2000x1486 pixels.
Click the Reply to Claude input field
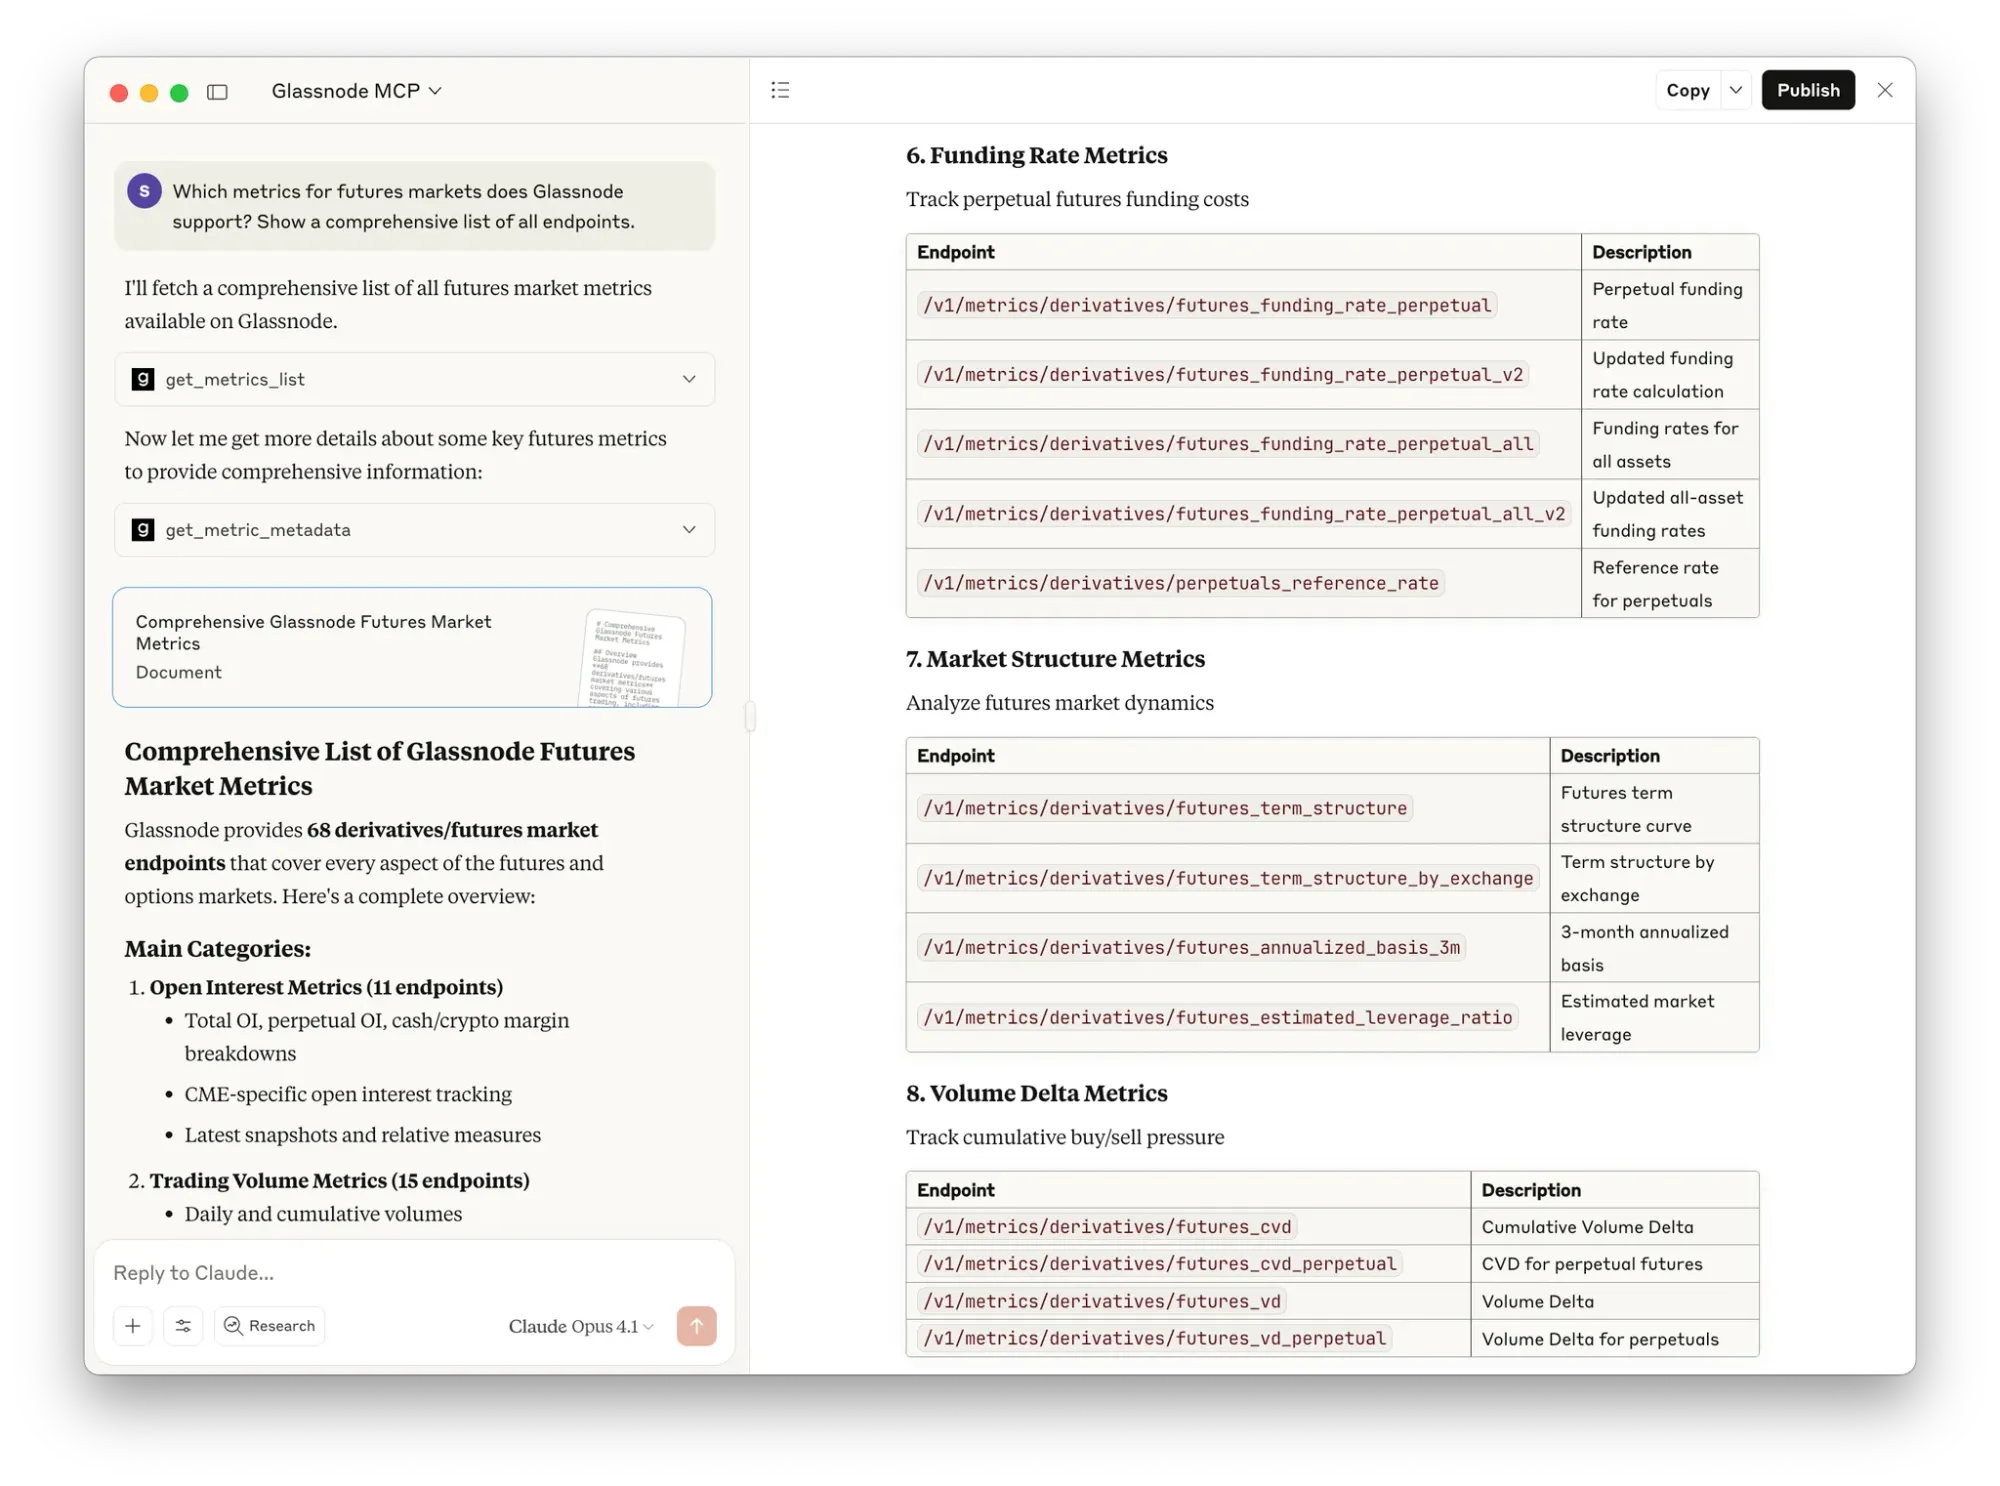pos(400,1272)
